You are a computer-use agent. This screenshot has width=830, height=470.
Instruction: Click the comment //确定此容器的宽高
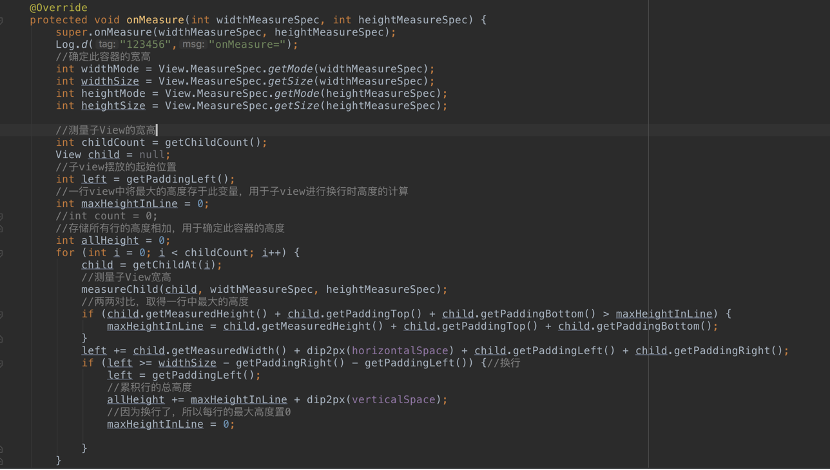103,57
